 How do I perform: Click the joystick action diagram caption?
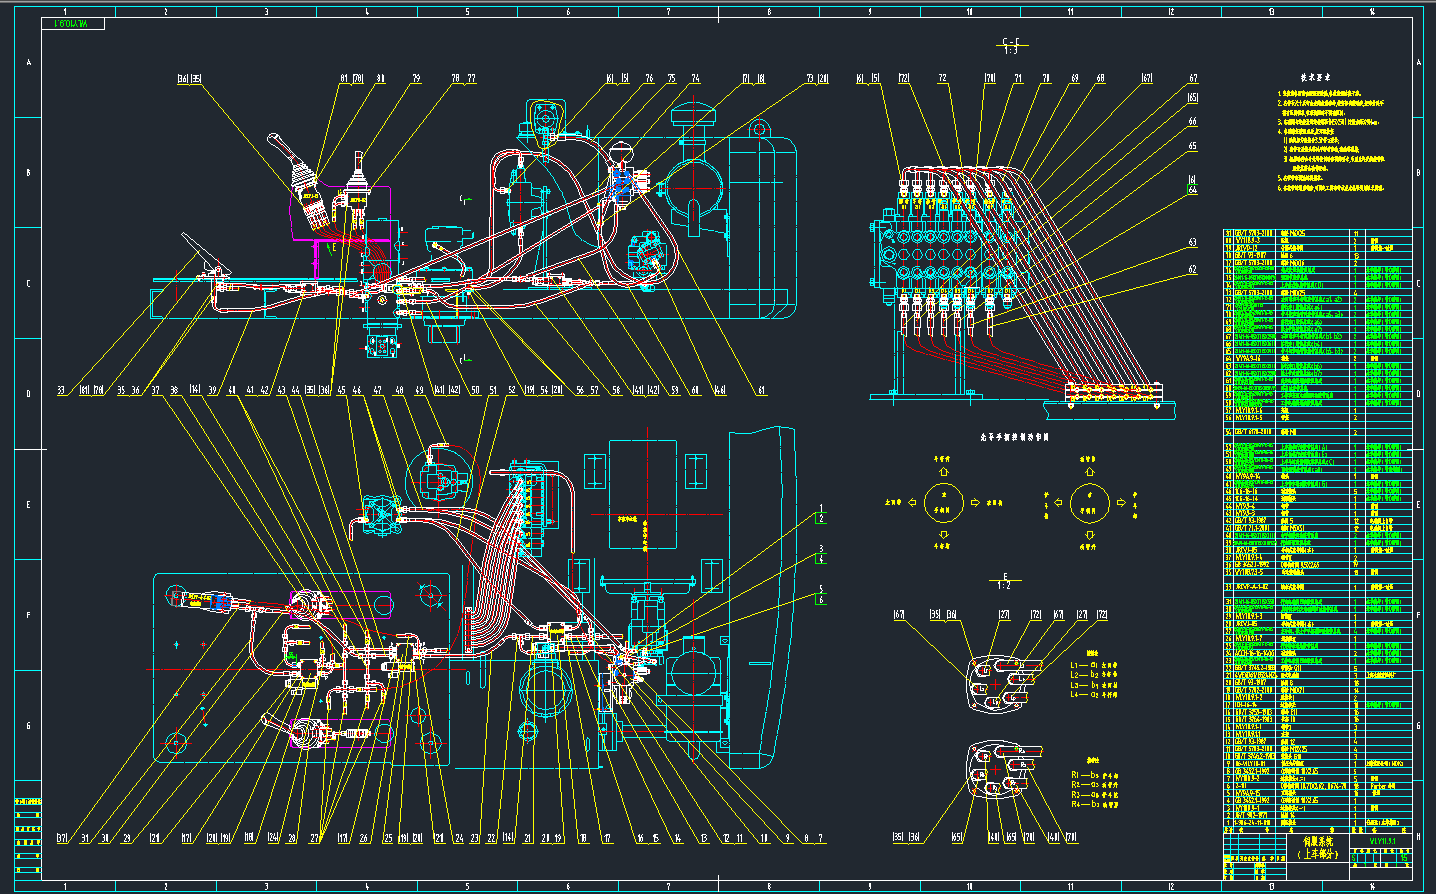1013,437
